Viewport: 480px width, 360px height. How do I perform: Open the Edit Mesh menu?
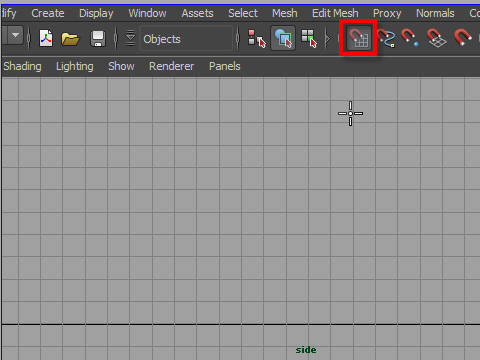point(335,13)
